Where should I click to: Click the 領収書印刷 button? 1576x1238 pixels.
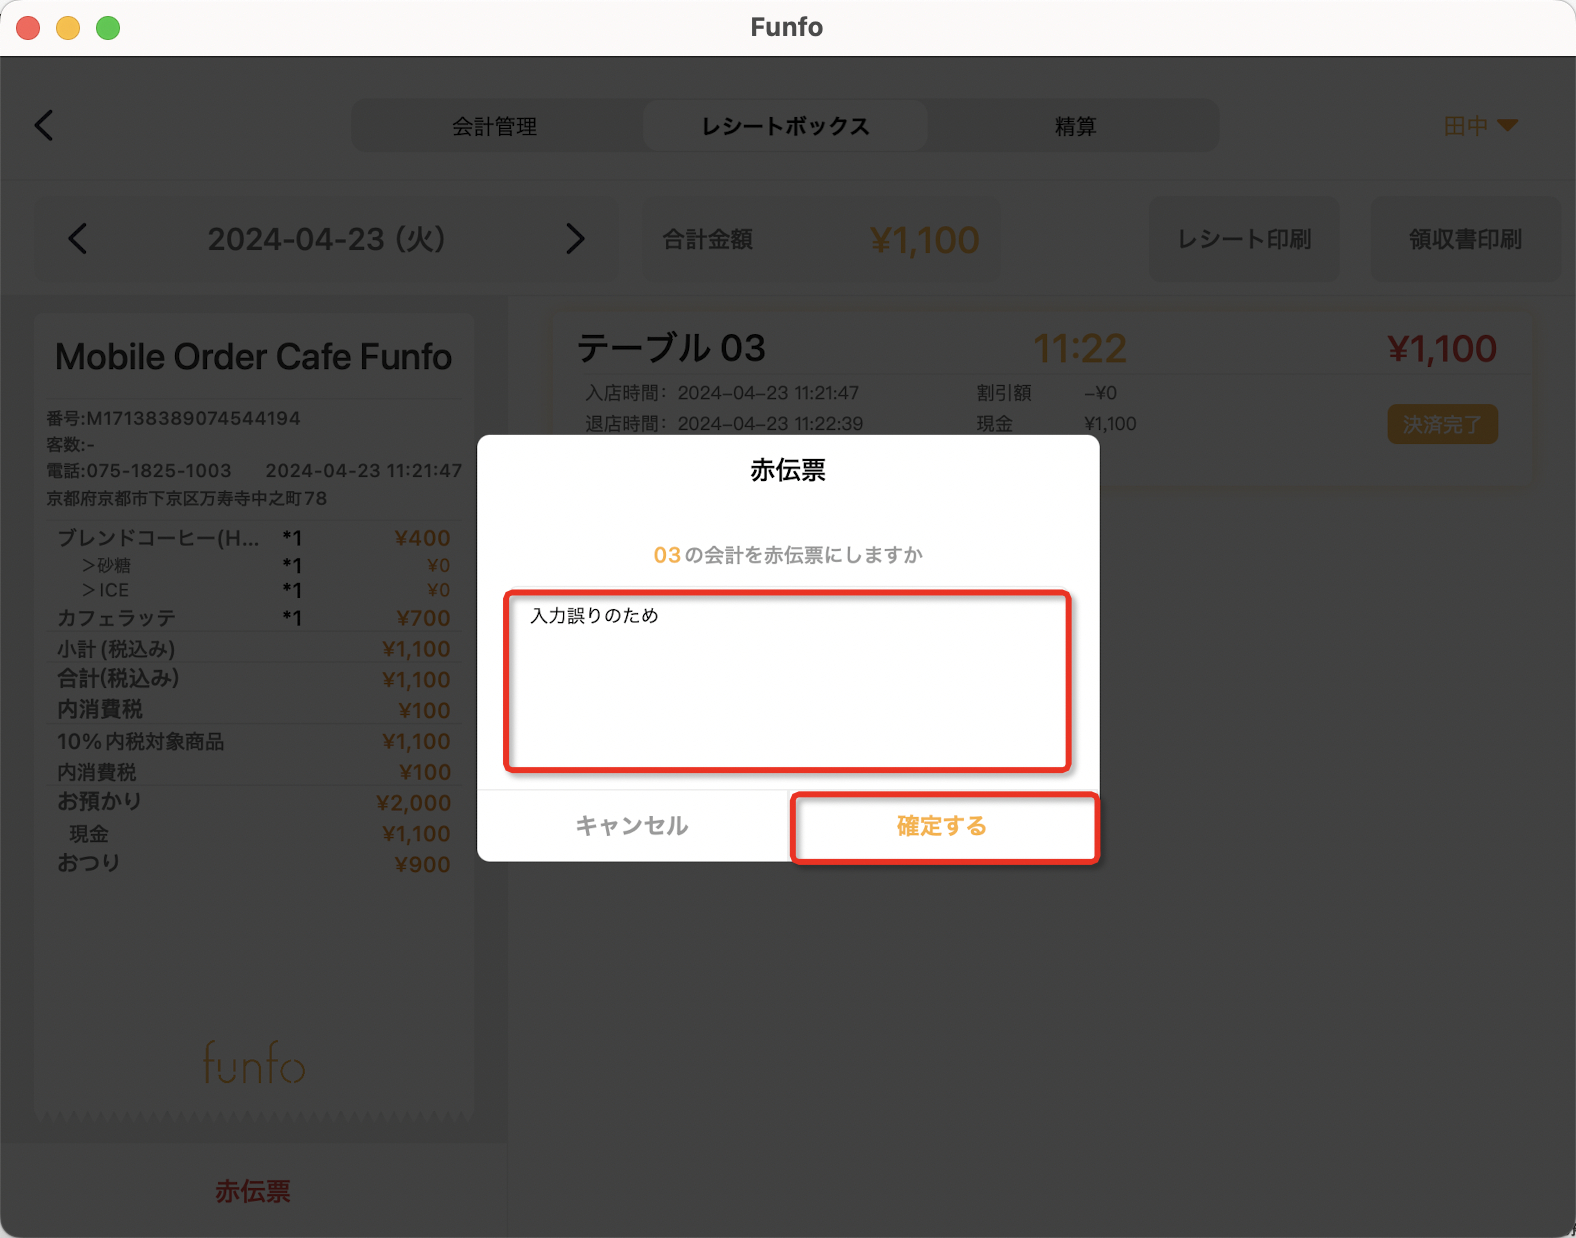[x=1465, y=239]
